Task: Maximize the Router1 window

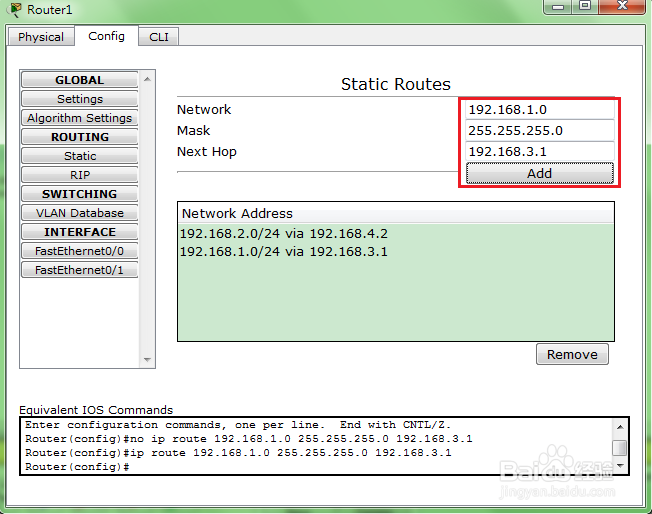Action: click(x=585, y=6)
